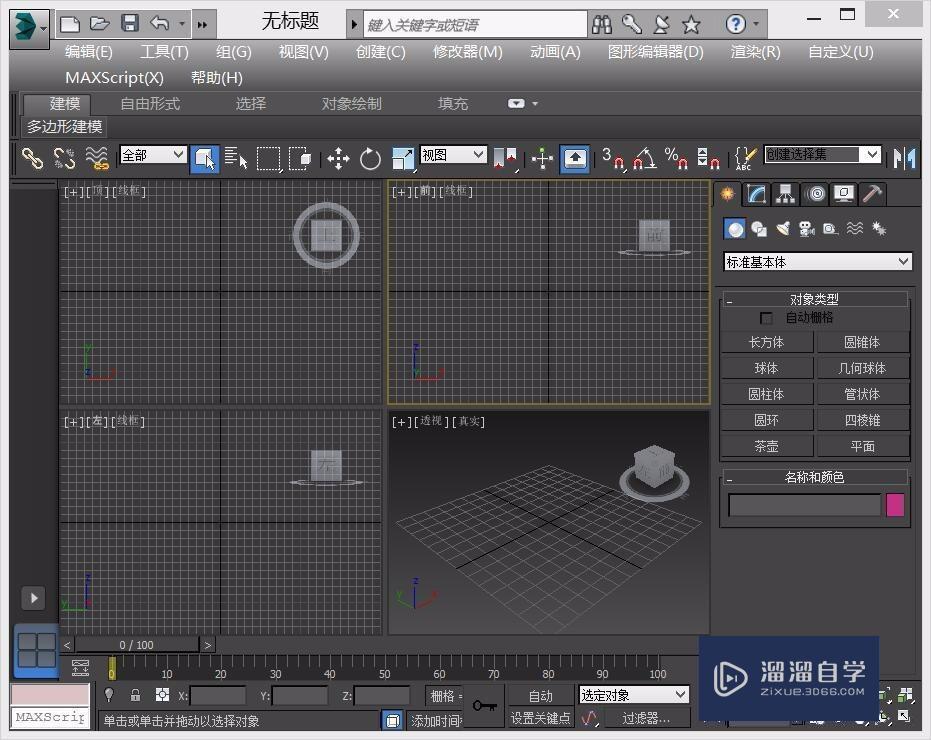Image resolution: width=931 pixels, height=740 pixels.
Task: Open the Modify panel tab icon
Action: (x=757, y=194)
